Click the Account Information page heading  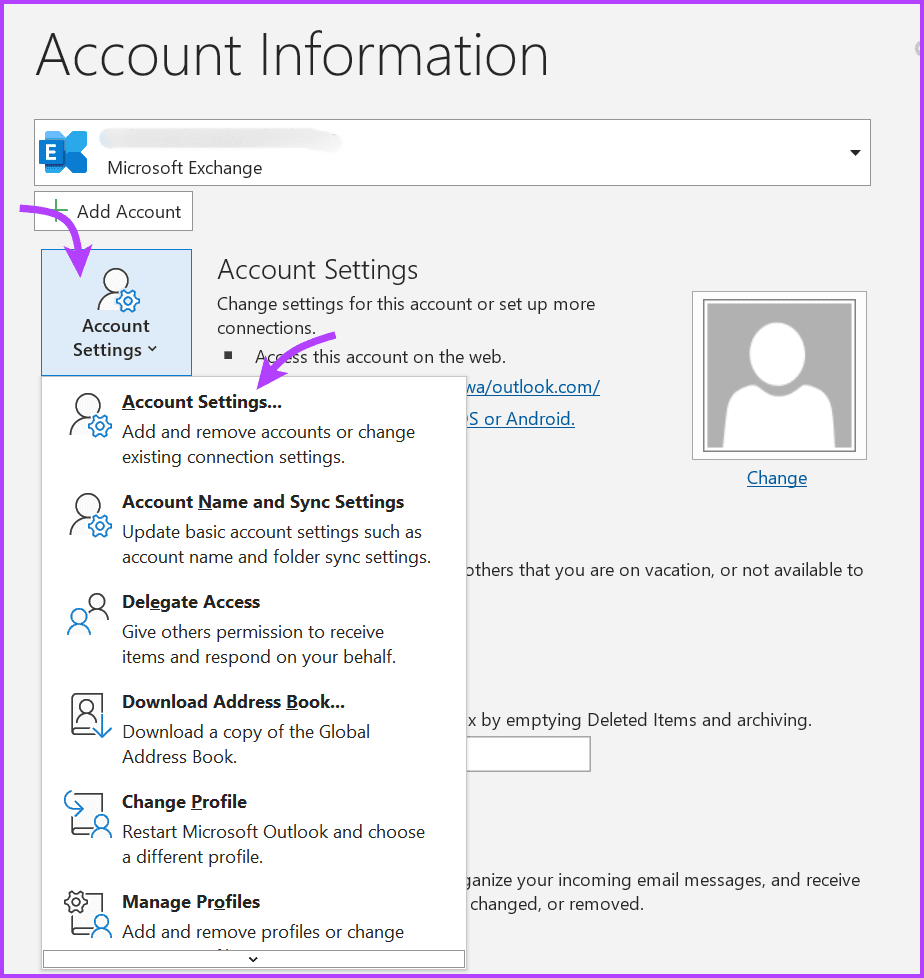292,56
